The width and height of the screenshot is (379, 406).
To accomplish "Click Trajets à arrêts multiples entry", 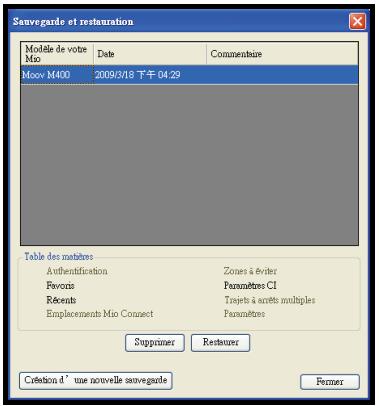I will (270, 300).
